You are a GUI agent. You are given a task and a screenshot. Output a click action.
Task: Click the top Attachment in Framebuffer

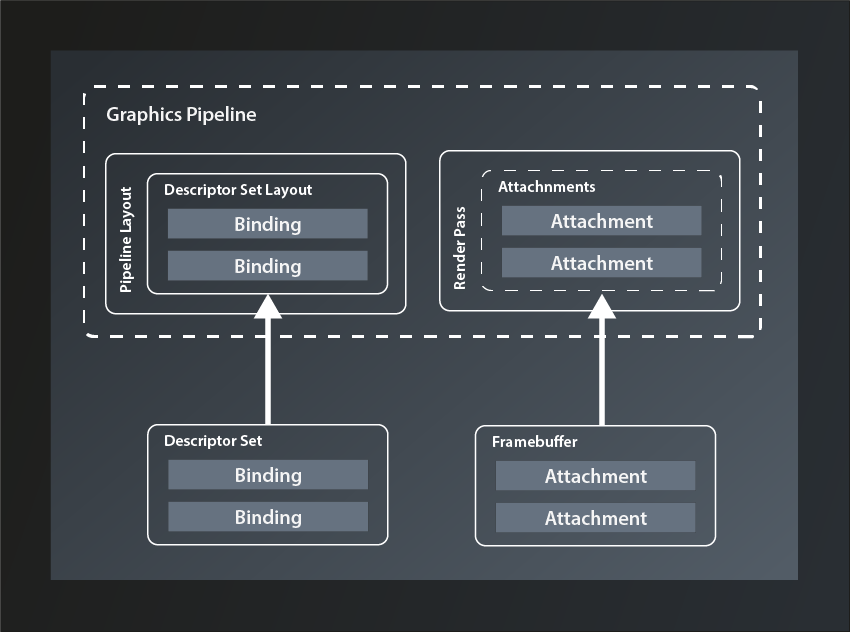point(594,476)
